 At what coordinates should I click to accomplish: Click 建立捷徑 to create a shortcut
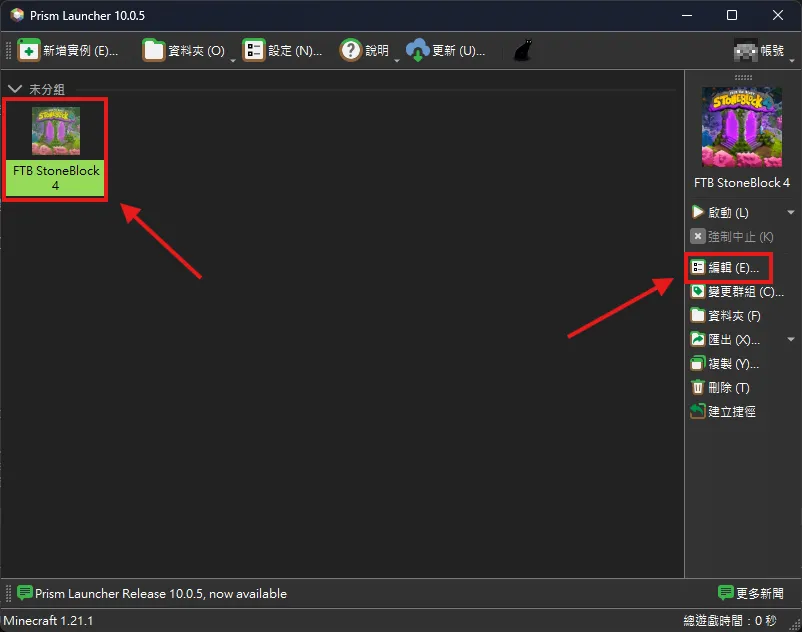pos(731,411)
